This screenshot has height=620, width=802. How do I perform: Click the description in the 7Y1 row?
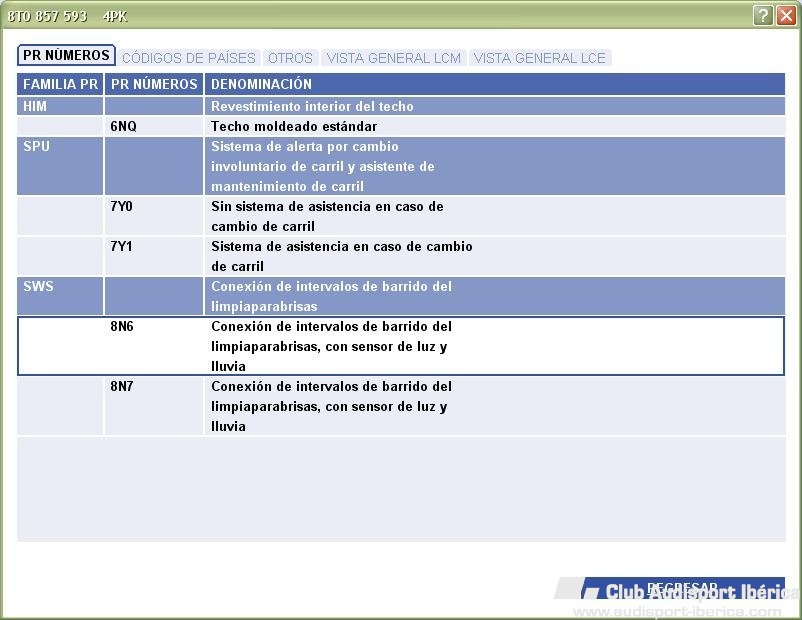pyautogui.click(x=342, y=256)
